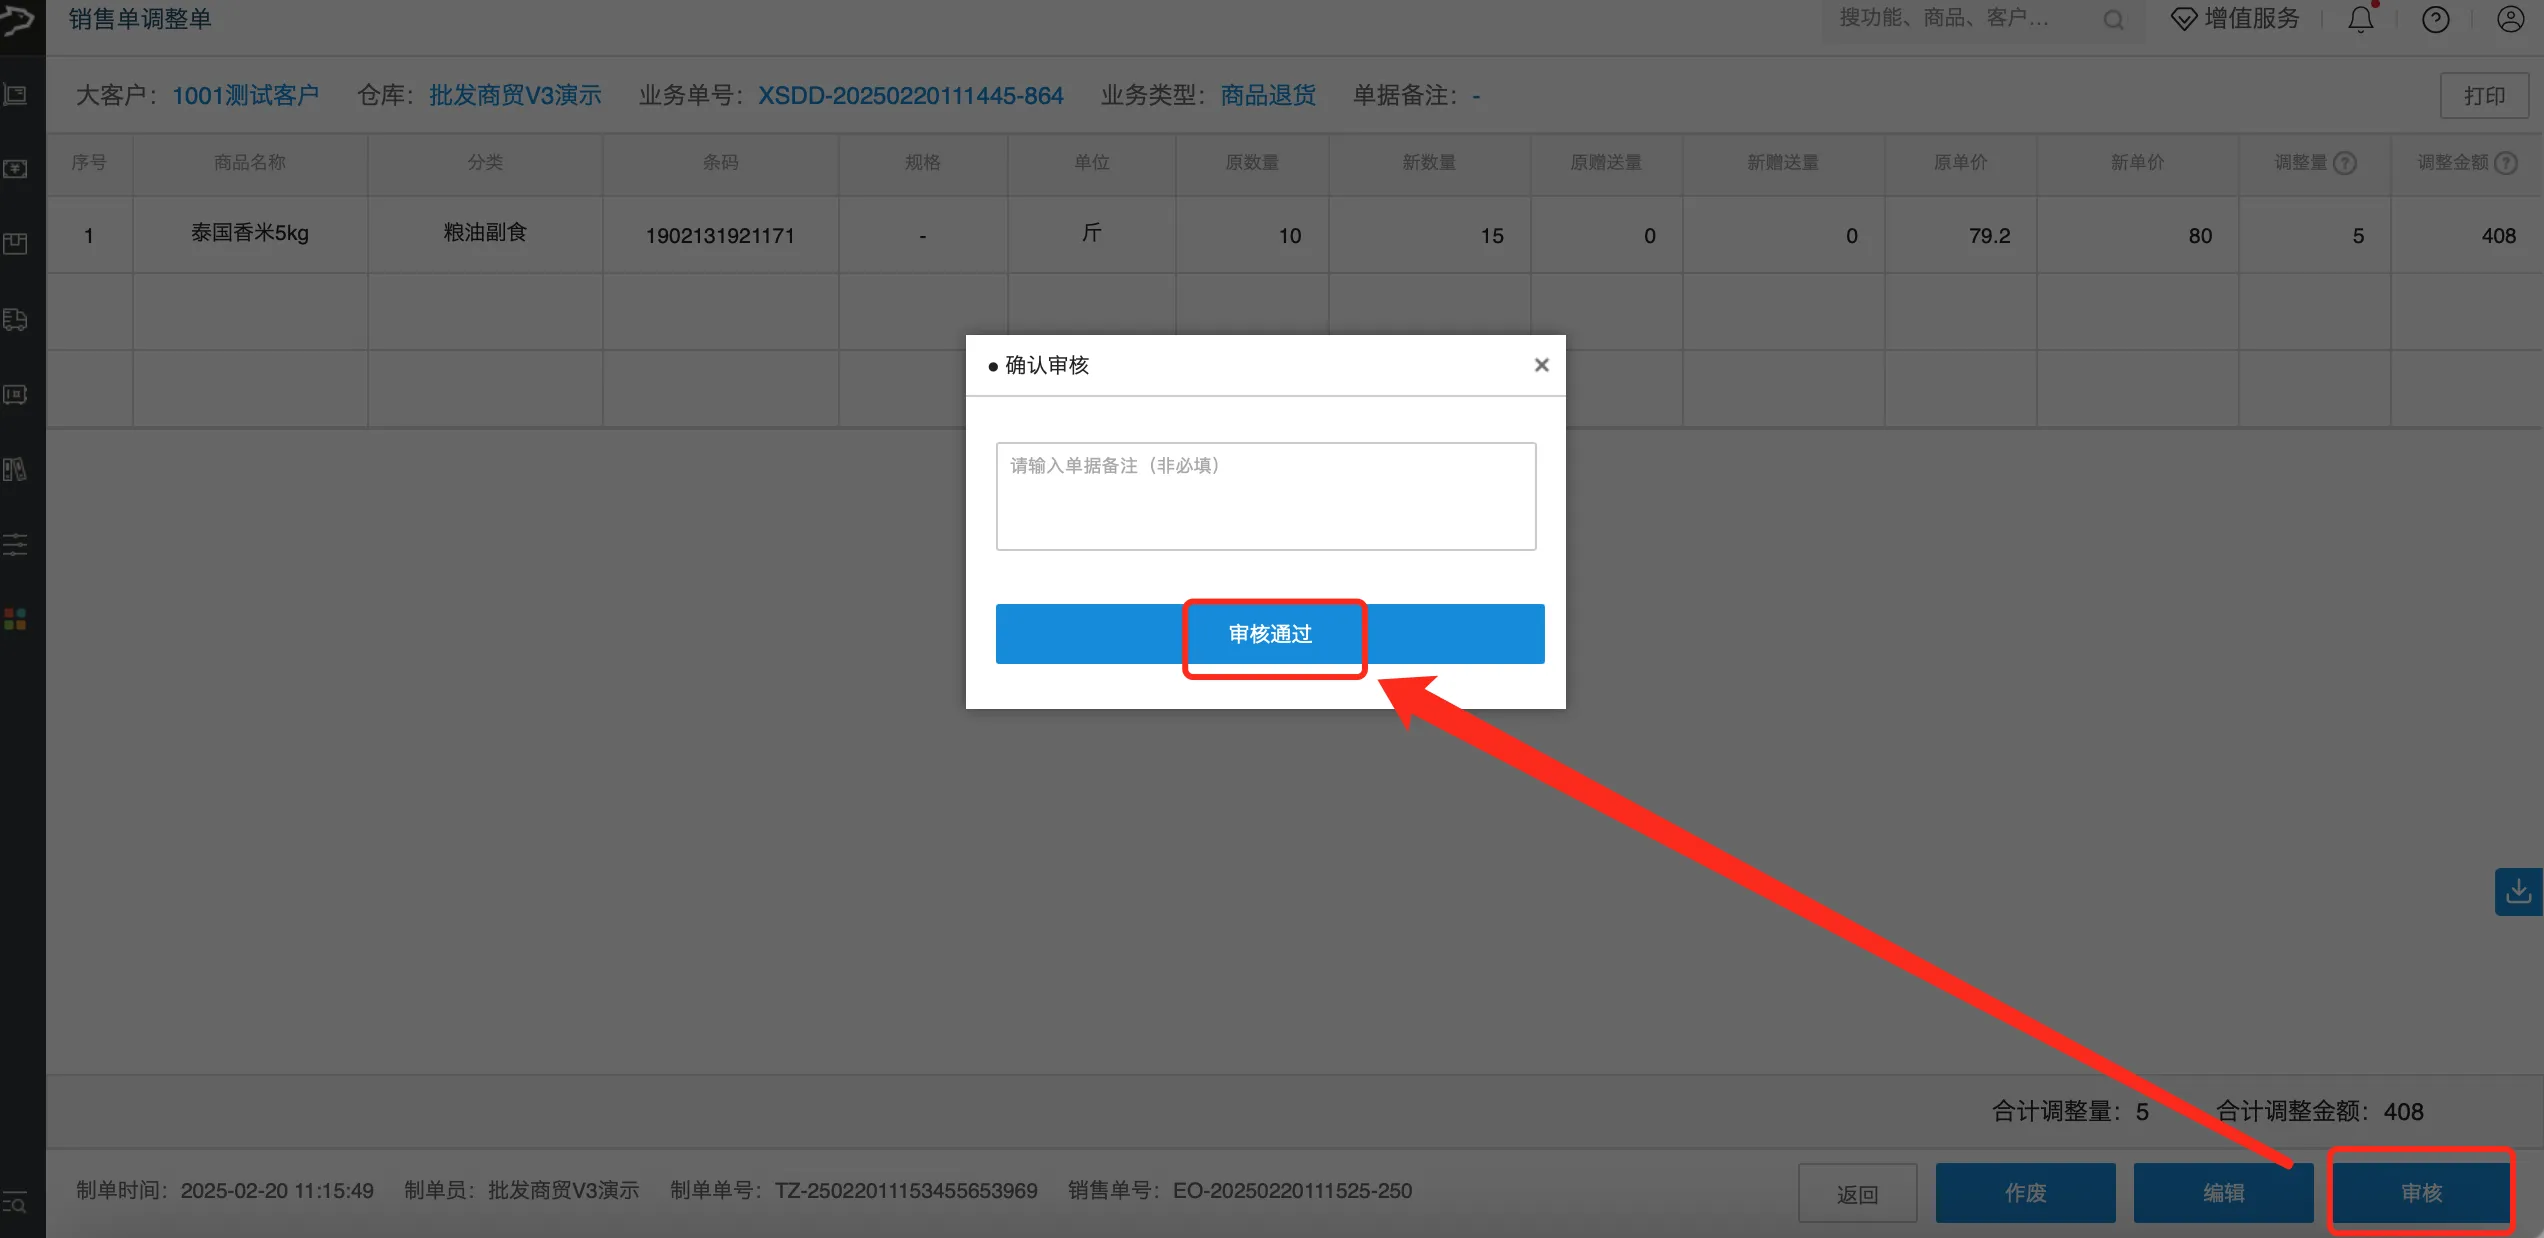Click the blue download icon button
The width and height of the screenshot is (2544, 1238).
(x=2518, y=891)
